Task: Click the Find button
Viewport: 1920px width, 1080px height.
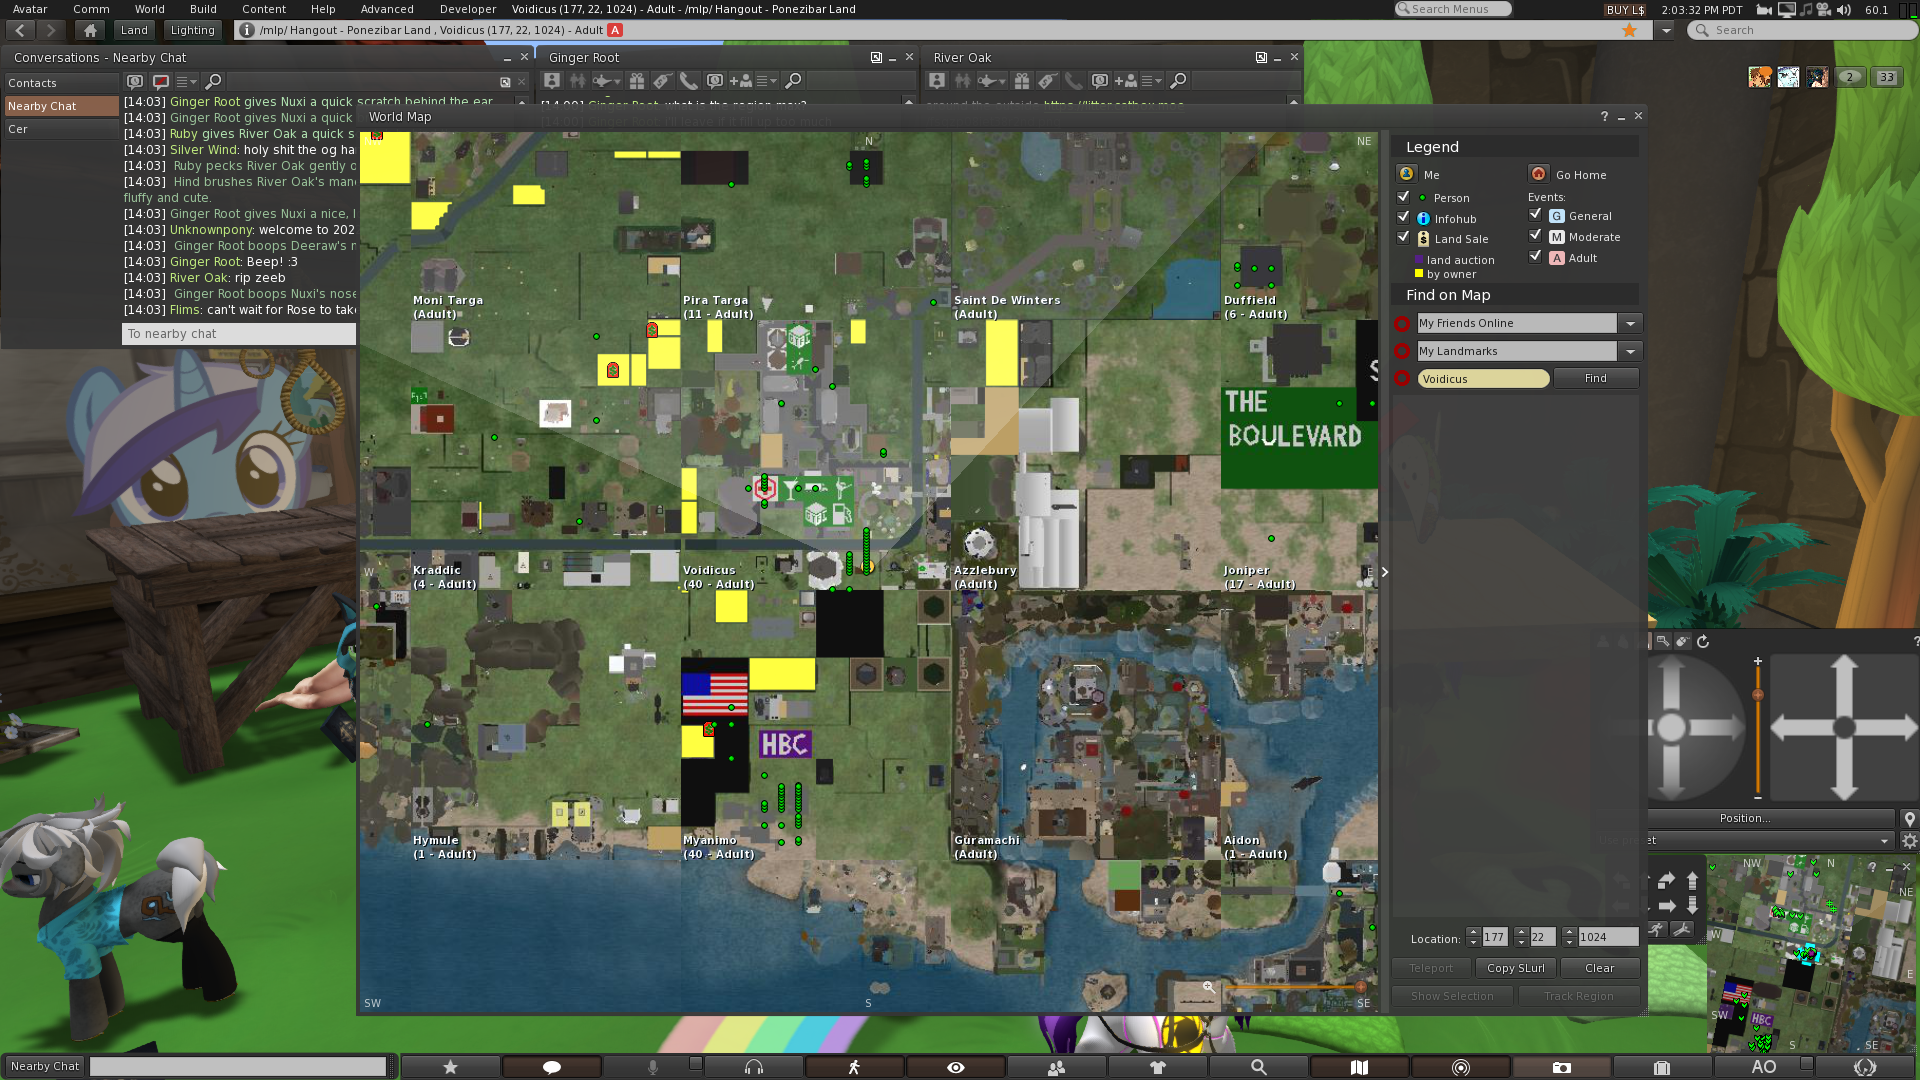Action: point(1596,378)
